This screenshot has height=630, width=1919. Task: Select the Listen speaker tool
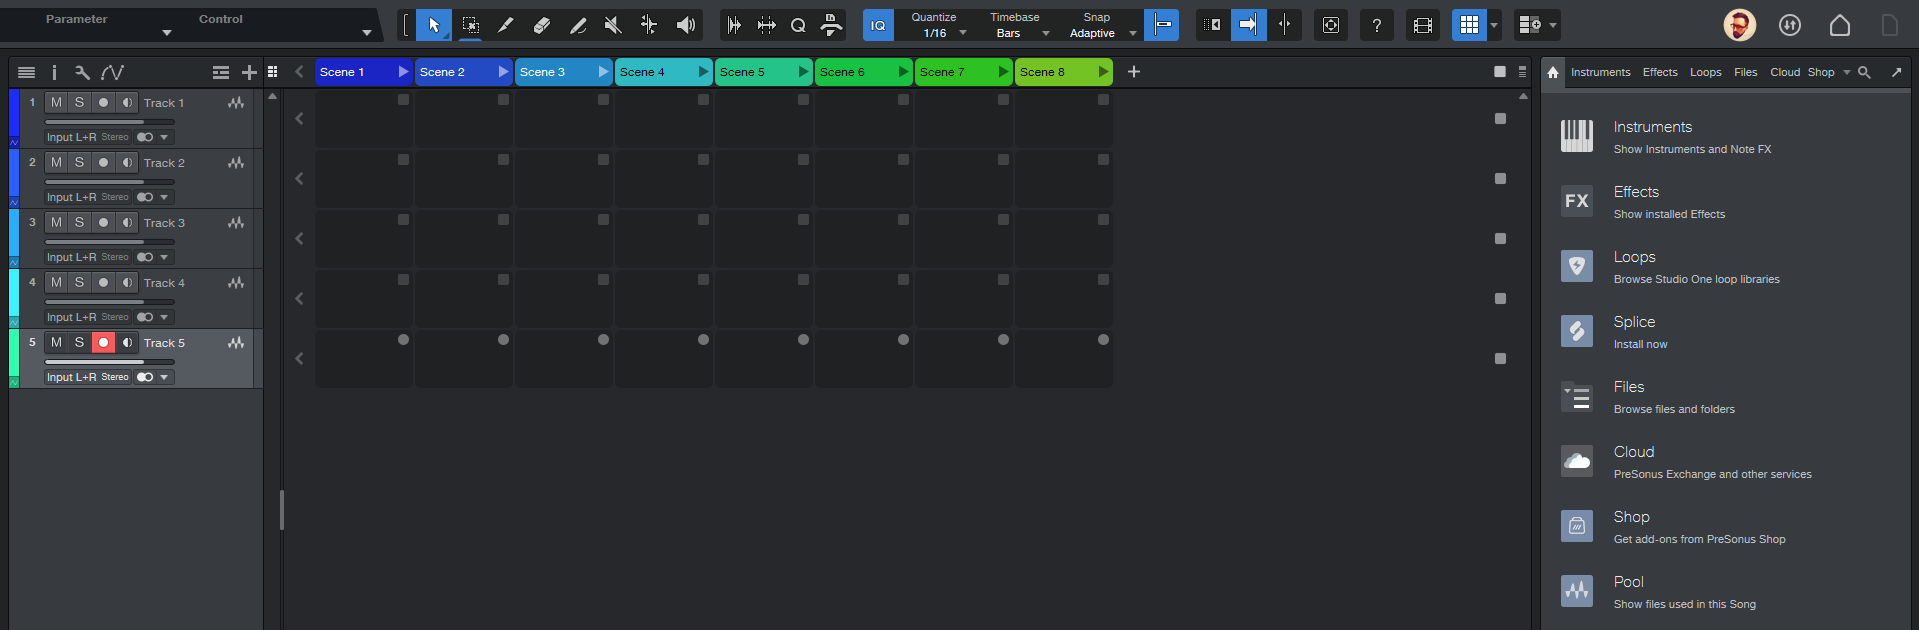686,25
